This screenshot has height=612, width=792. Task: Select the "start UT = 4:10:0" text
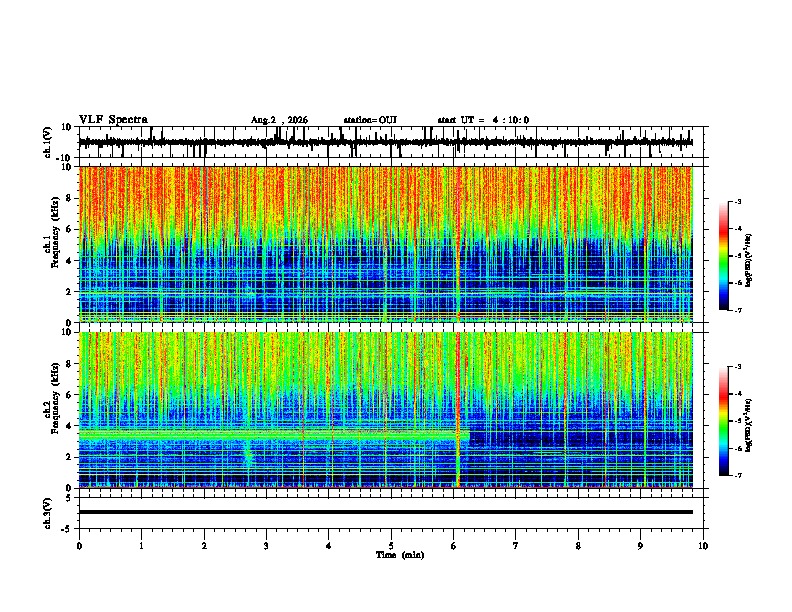(x=483, y=120)
